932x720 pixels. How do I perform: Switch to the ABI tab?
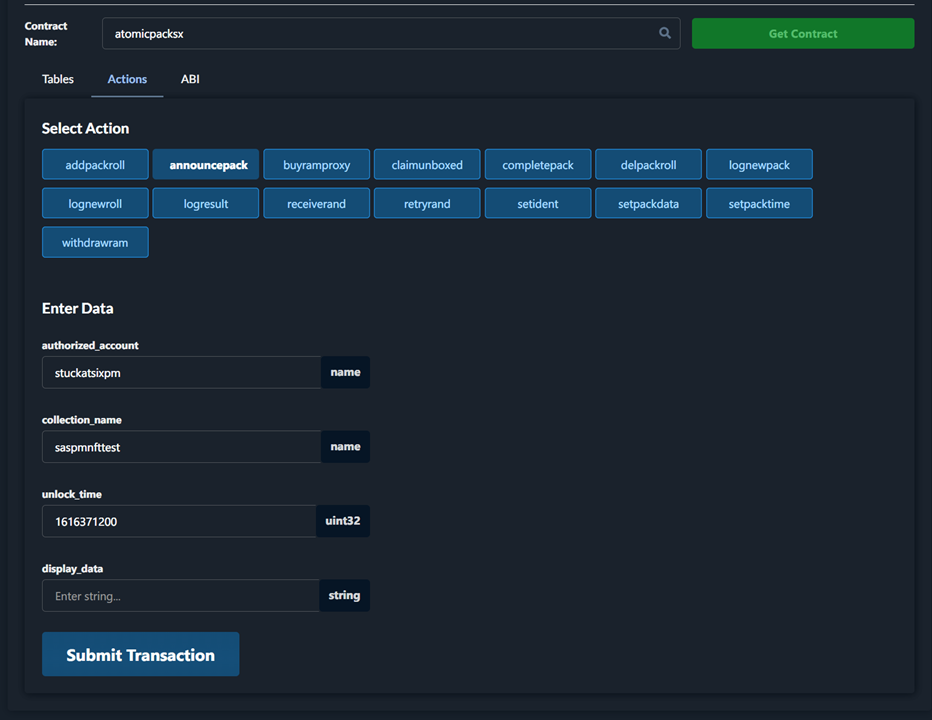pyautogui.click(x=190, y=79)
